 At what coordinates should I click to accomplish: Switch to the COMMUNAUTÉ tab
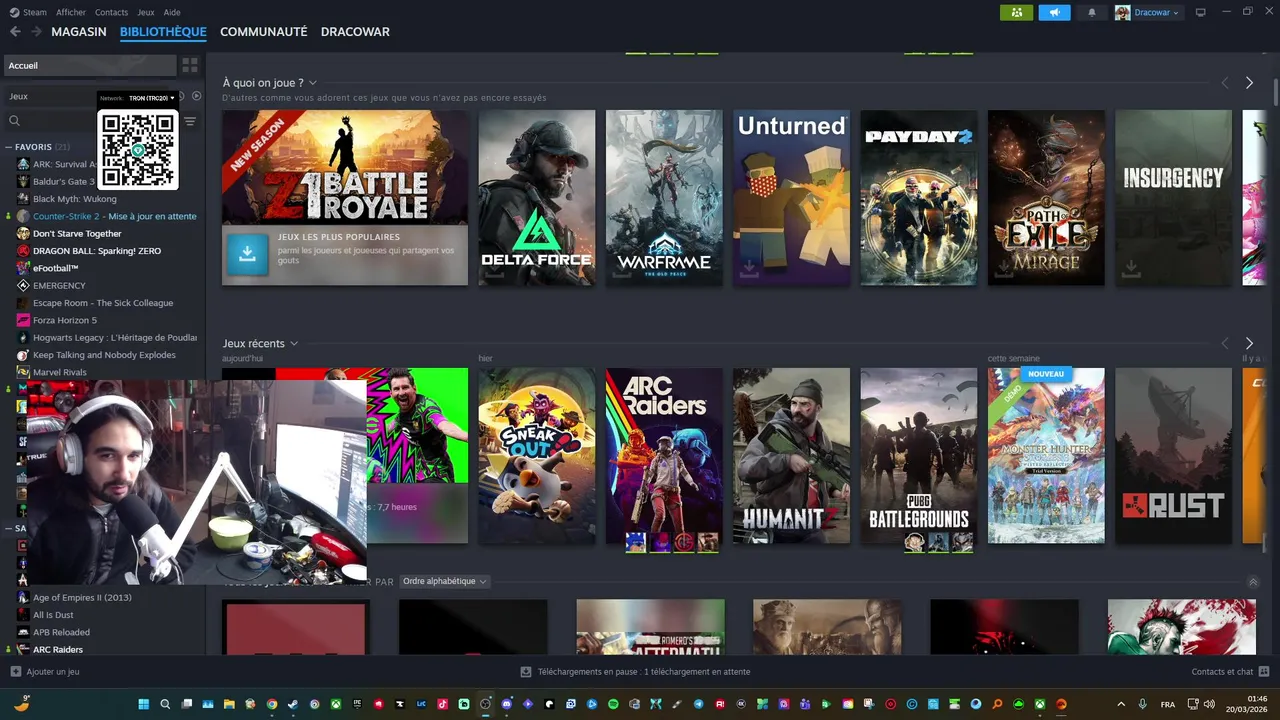264,32
